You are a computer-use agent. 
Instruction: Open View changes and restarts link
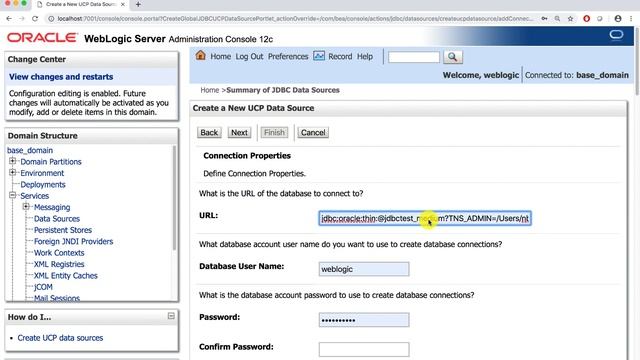click(61, 77)
